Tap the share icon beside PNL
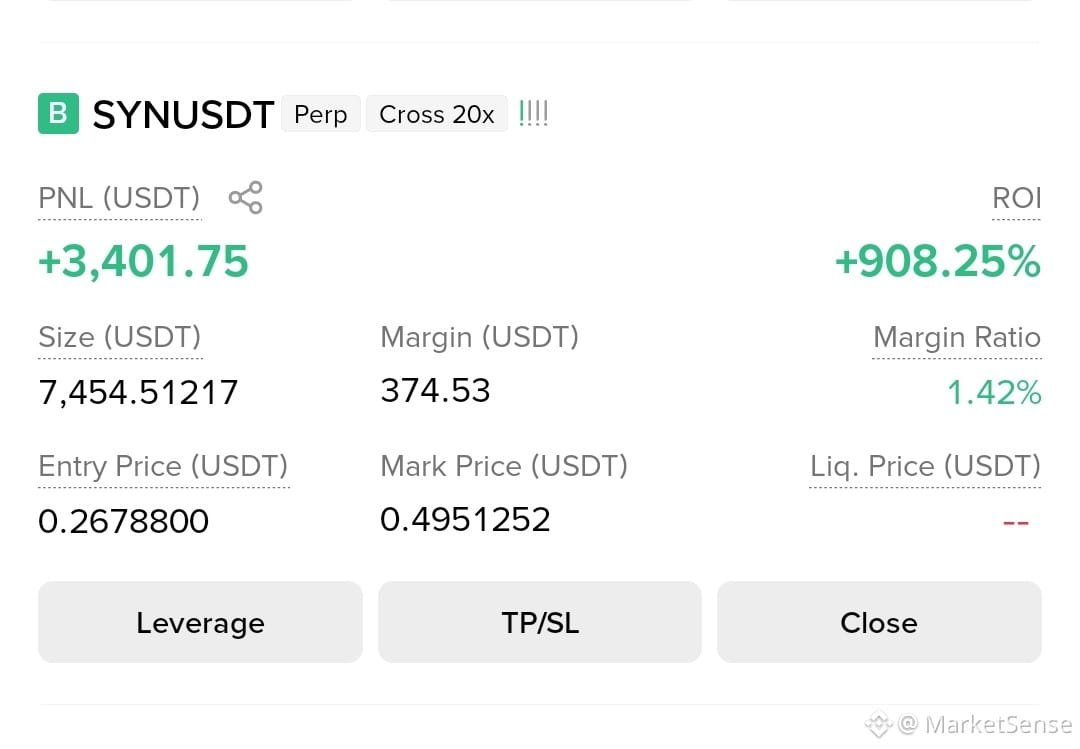Screen dimensions: 1080x749 pyautogui.click(x=246, y=198)
